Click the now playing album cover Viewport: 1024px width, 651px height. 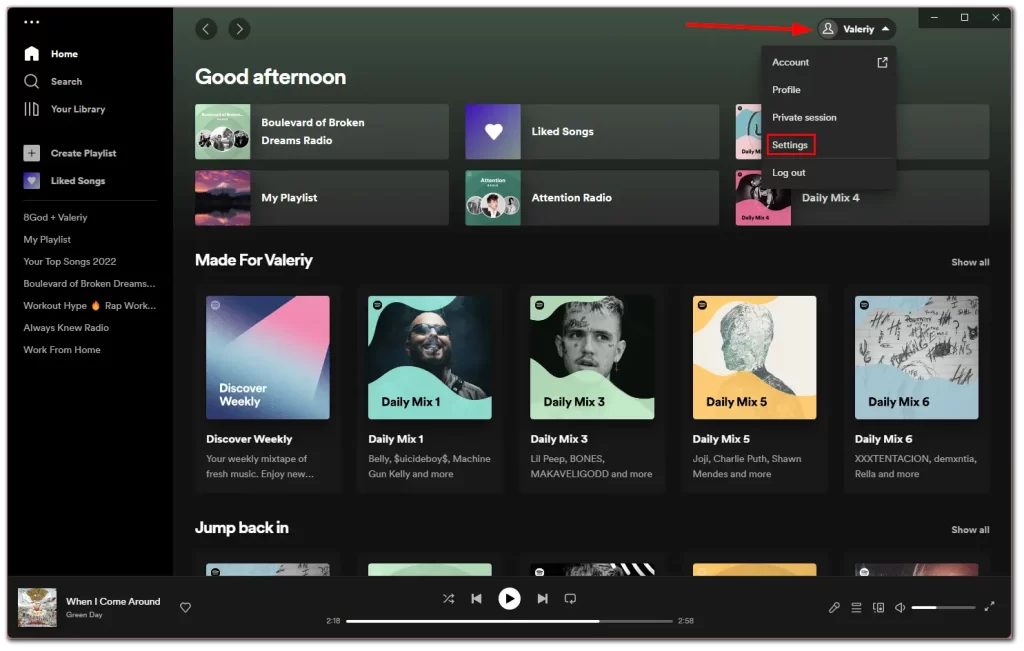click(37, 608)
